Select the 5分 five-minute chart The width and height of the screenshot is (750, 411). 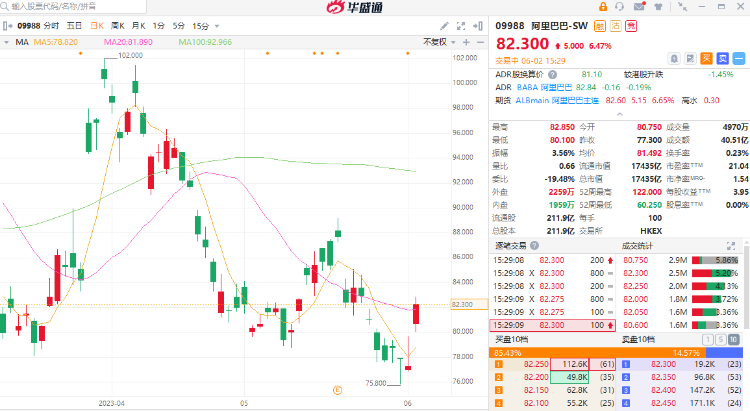click(x=178, y=26)
